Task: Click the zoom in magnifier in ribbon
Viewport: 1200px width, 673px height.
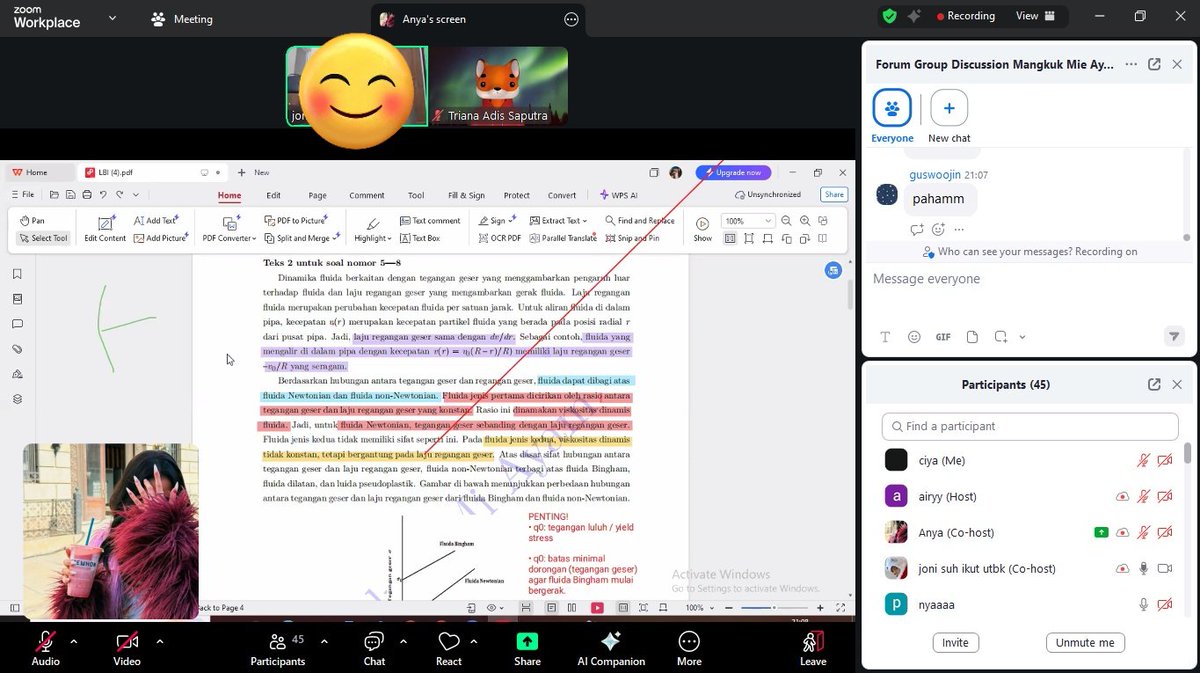Action: 807,221
